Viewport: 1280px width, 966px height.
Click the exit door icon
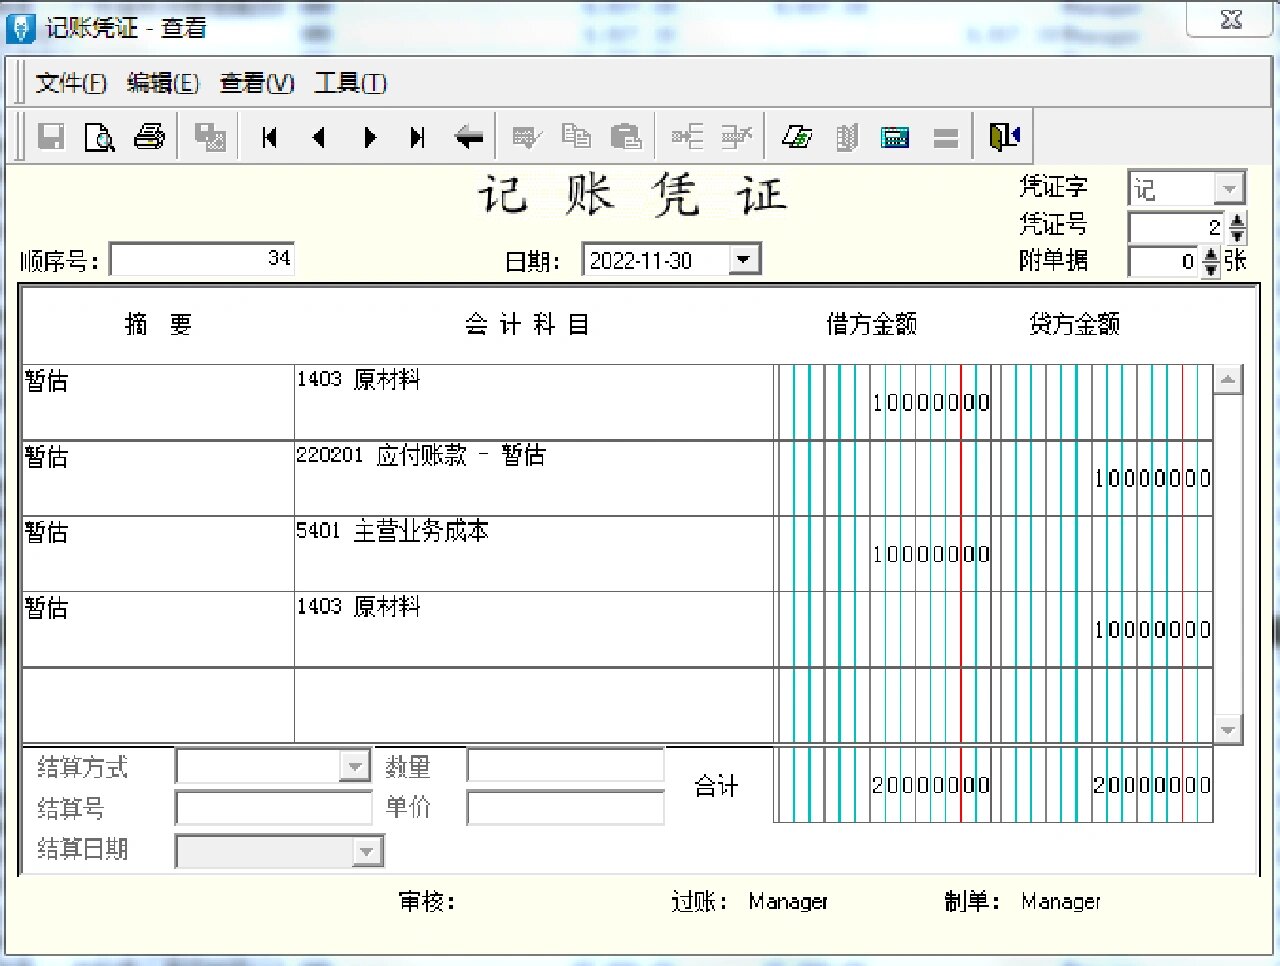point(1004,136)
